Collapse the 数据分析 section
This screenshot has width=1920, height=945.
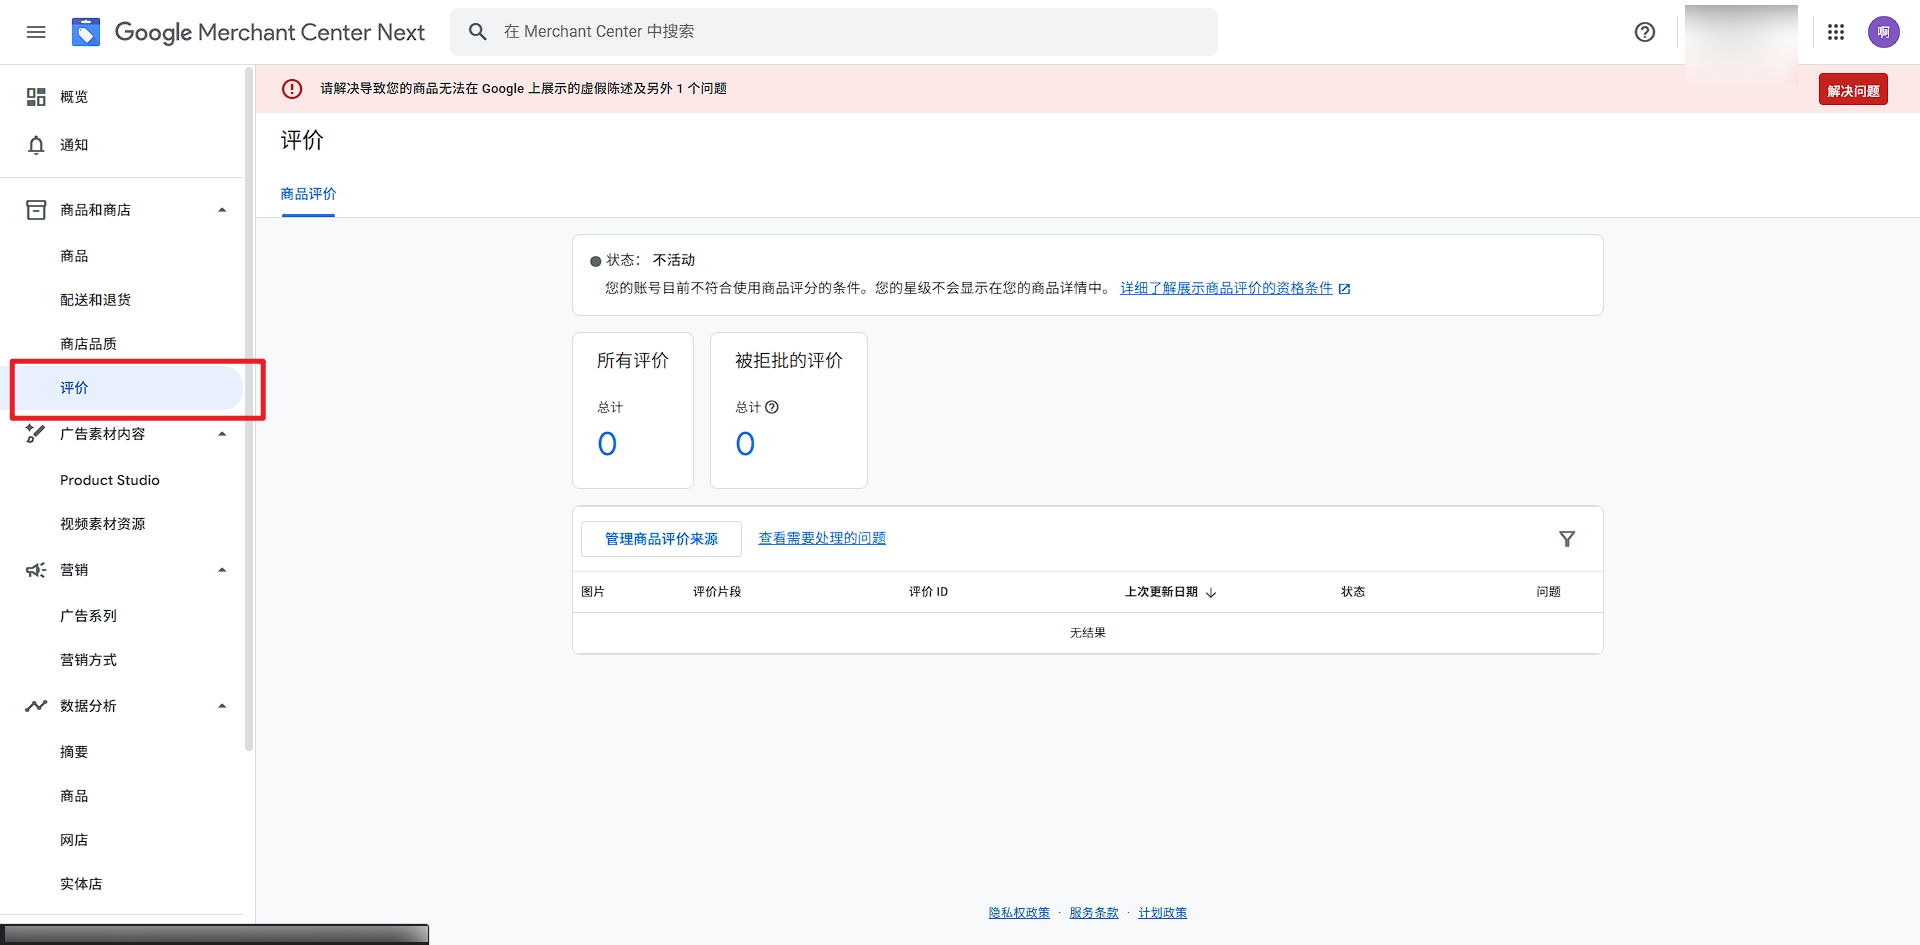pyautogui.click(x=222, y=706)
